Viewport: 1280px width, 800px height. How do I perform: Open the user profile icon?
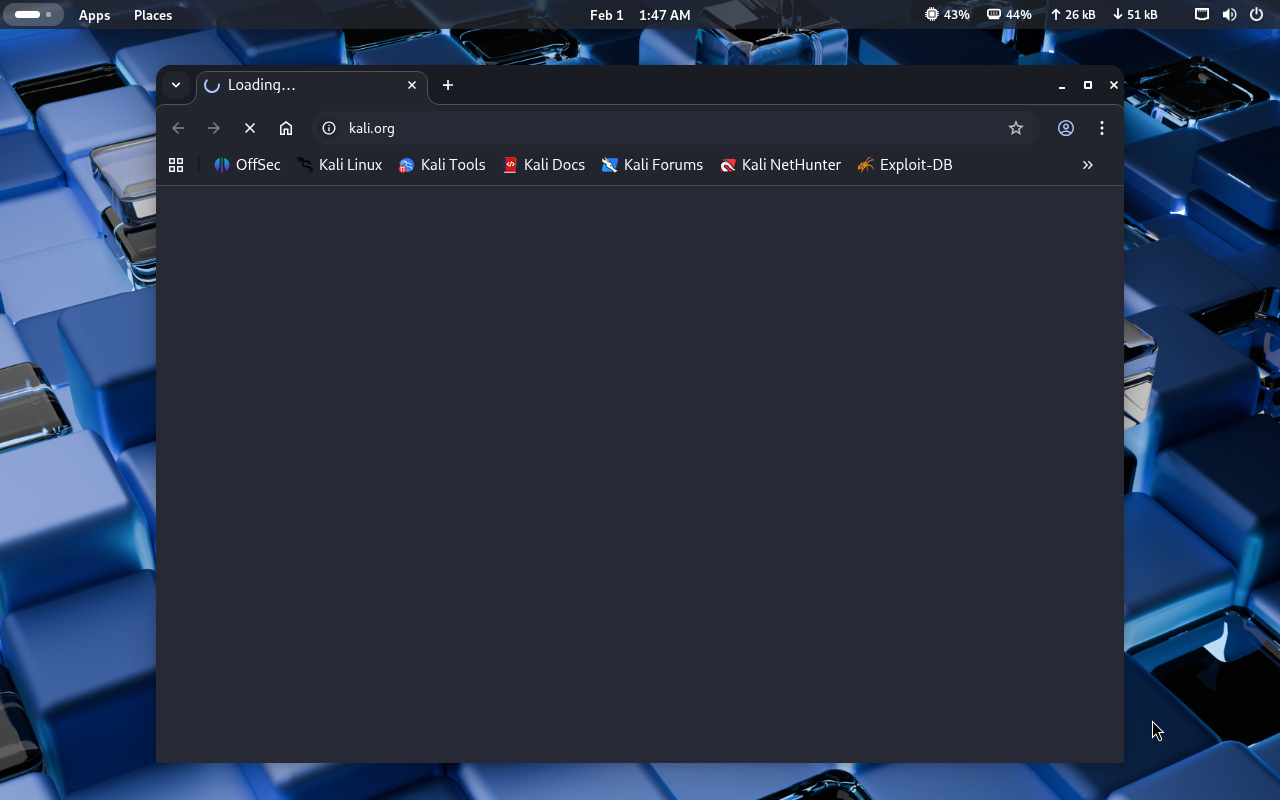pyautogui.click(x=1066, y=128)
